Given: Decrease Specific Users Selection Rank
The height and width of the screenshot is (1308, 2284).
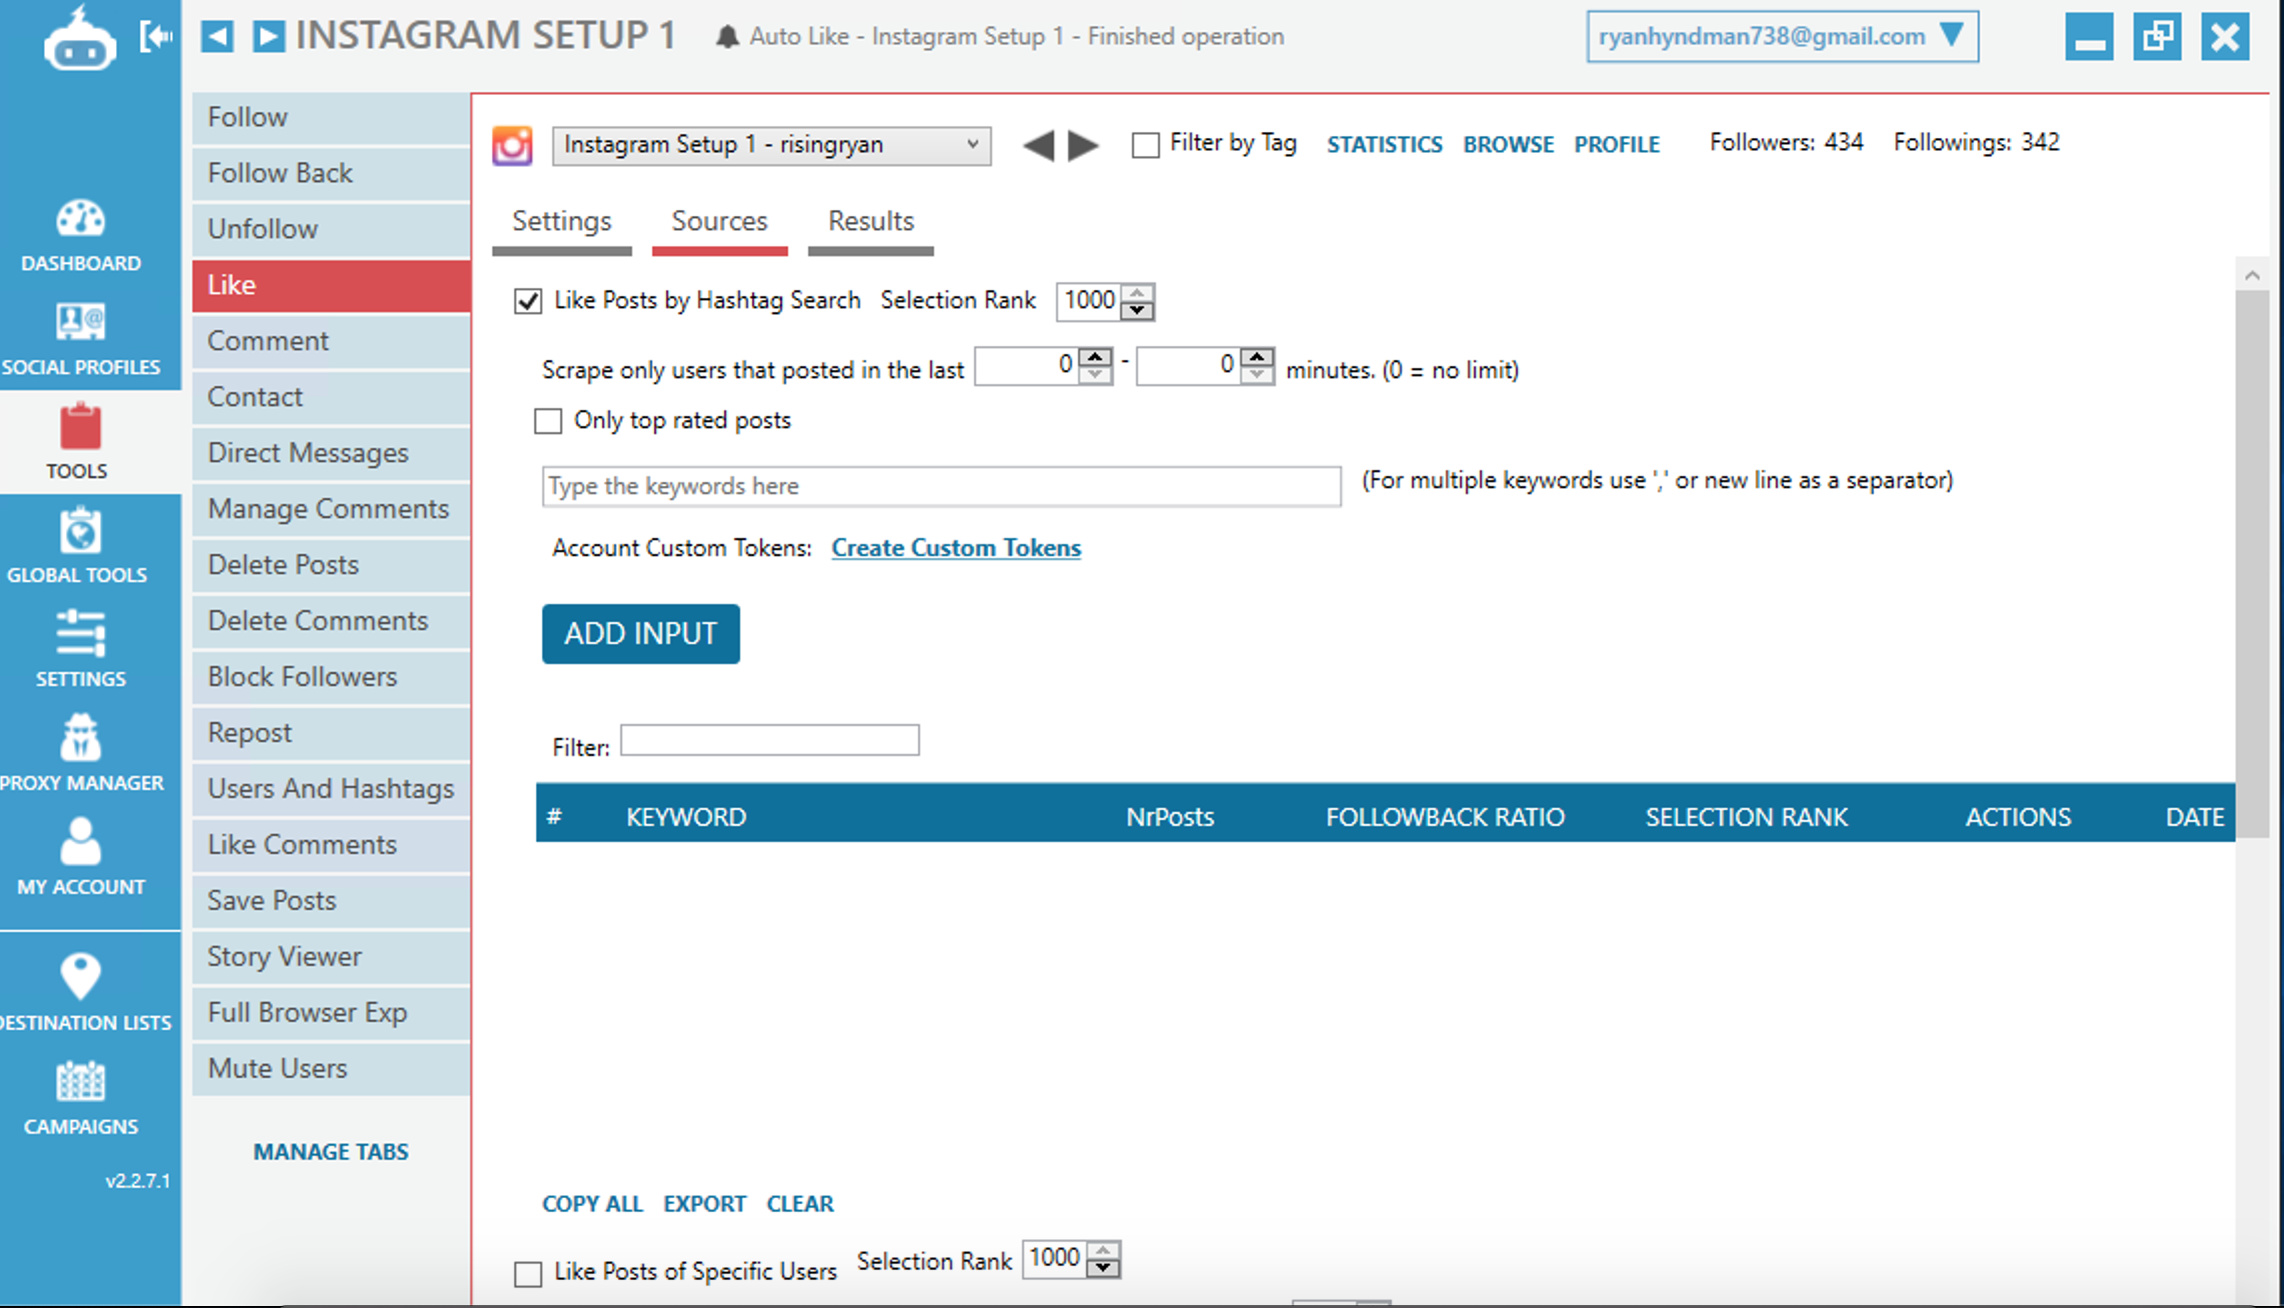Looking at the screenshot, I should pos(1103,1268).
